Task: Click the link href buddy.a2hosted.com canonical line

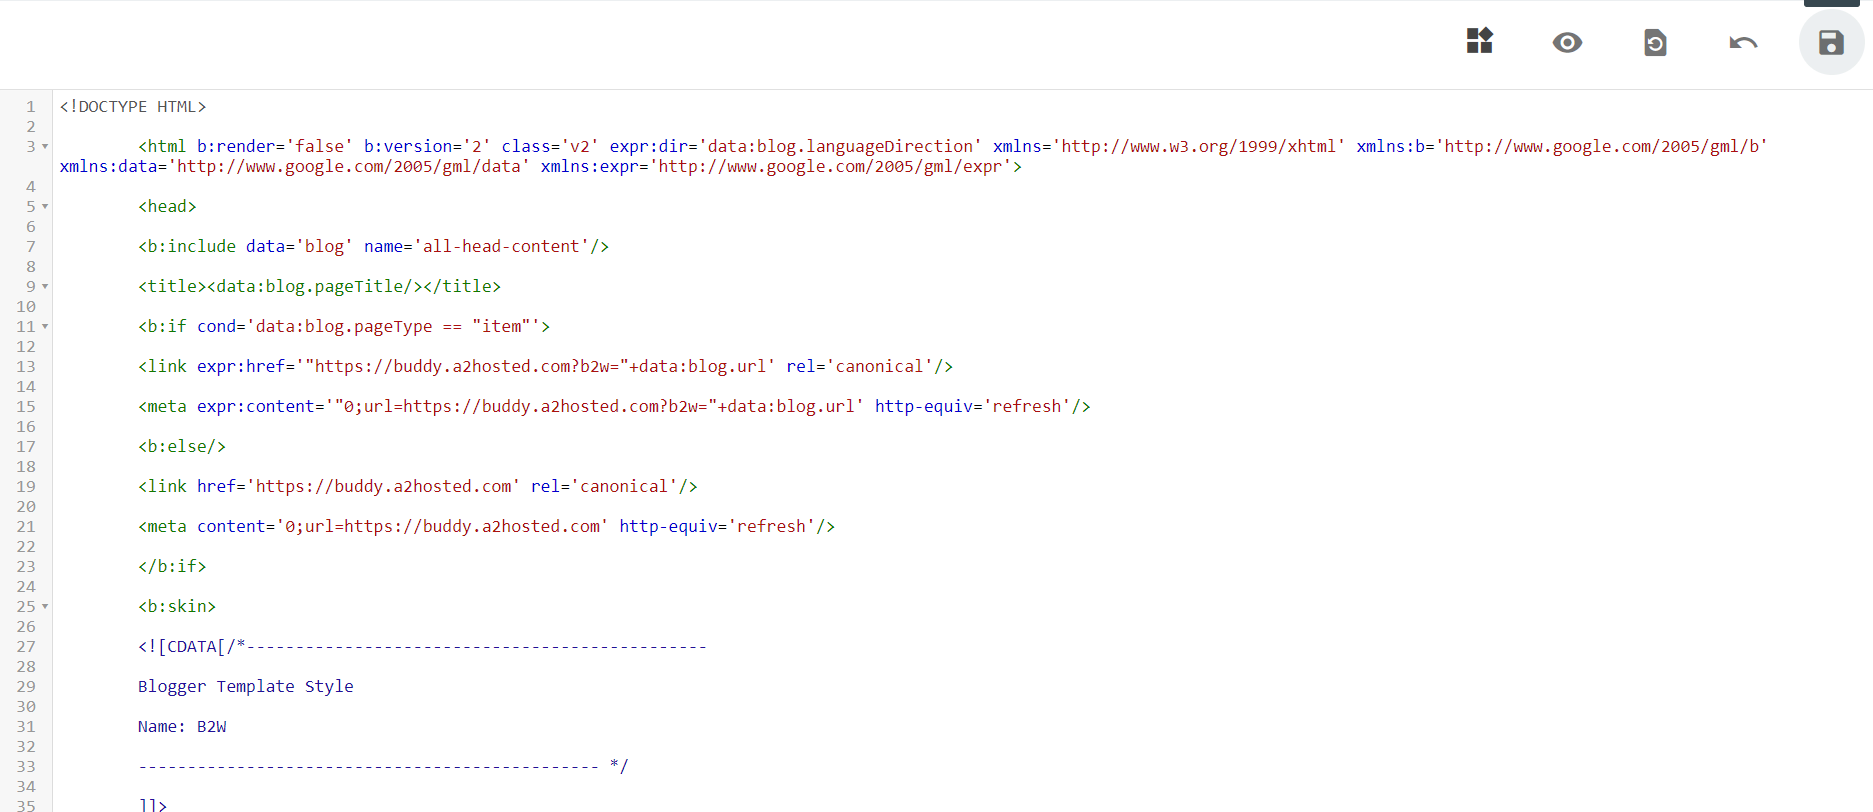Action: [418, 486]
